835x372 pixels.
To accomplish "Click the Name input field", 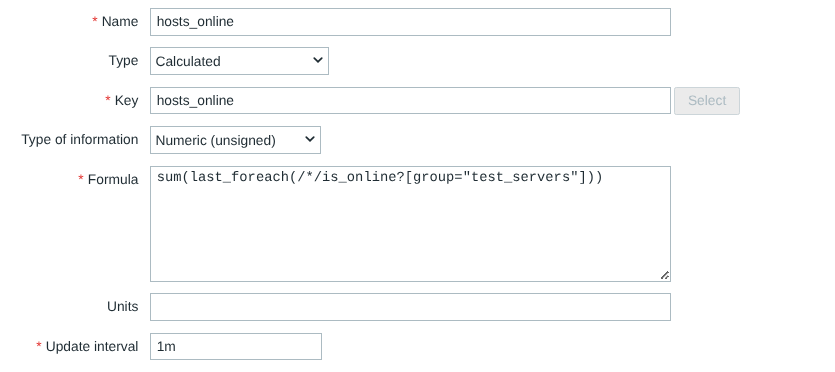I will click(410, 22).
